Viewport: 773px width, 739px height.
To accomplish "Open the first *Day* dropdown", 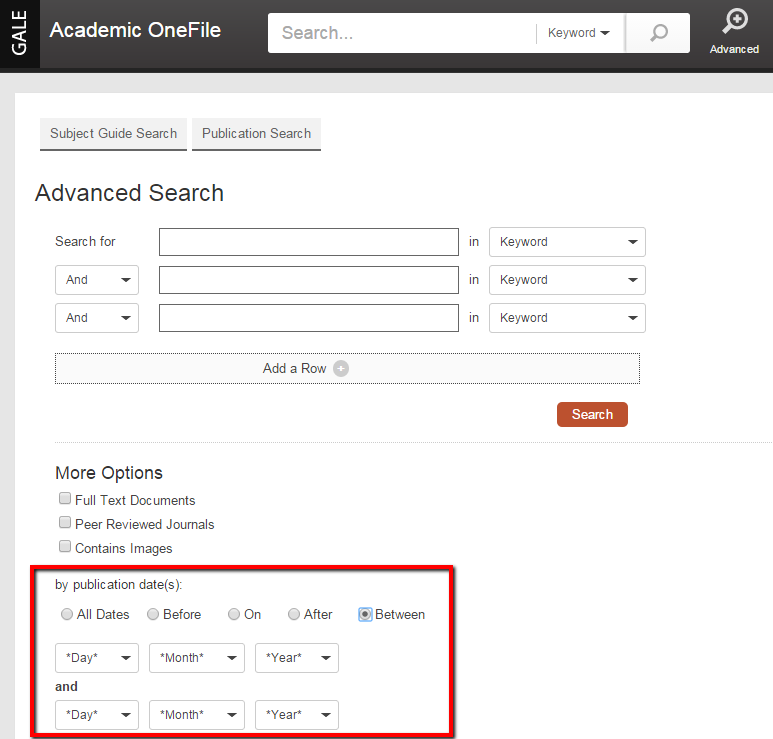I will (x=97, y=658).
